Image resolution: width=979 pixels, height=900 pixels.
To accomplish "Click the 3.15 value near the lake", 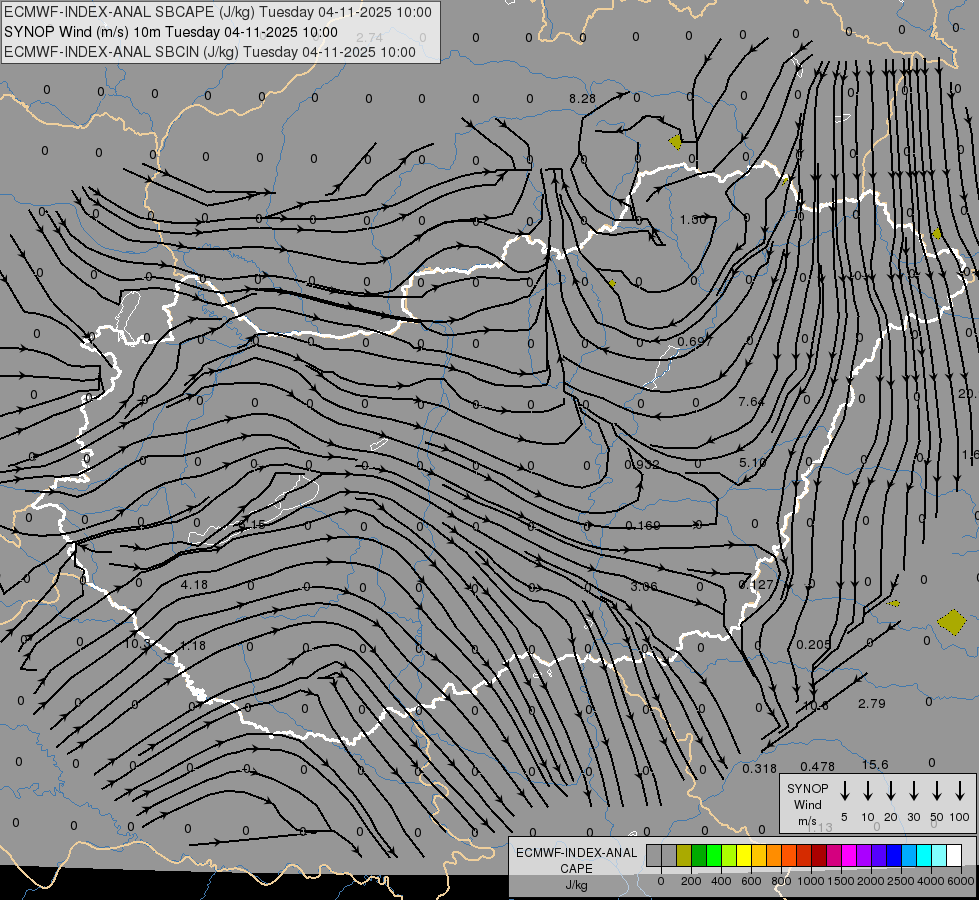I will click(x=252, y=525).
